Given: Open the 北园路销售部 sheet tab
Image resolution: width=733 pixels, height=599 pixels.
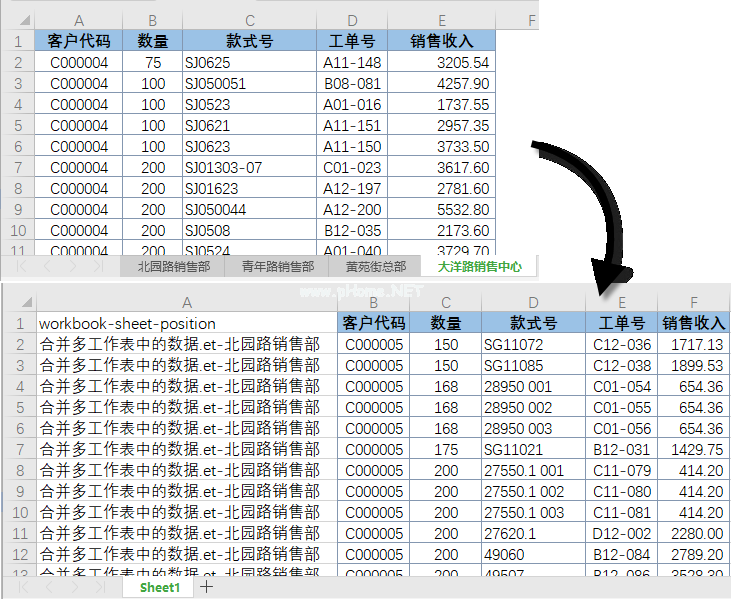Looking at the screenshot, I should [x=174, y=267].
